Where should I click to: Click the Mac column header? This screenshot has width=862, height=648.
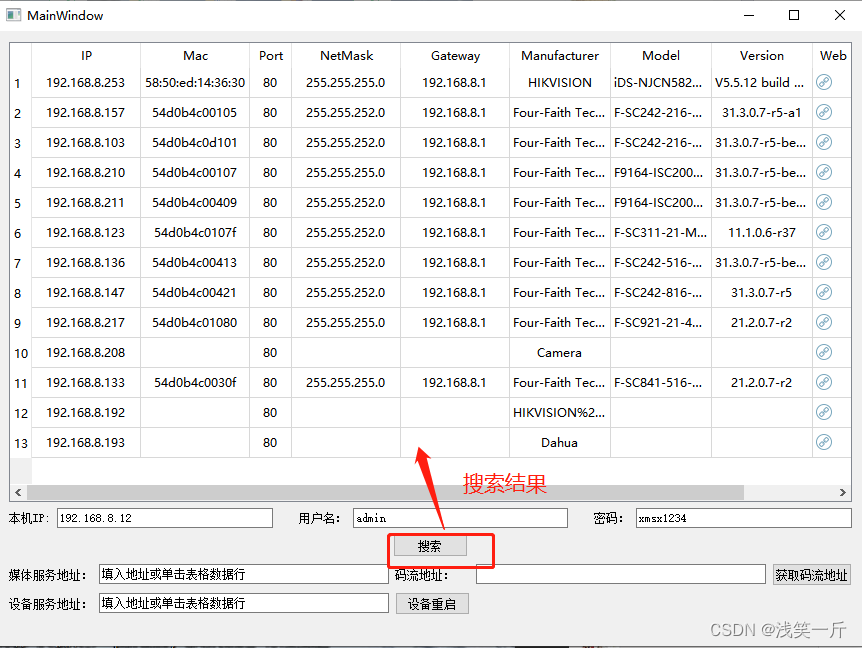click(195, 56)
